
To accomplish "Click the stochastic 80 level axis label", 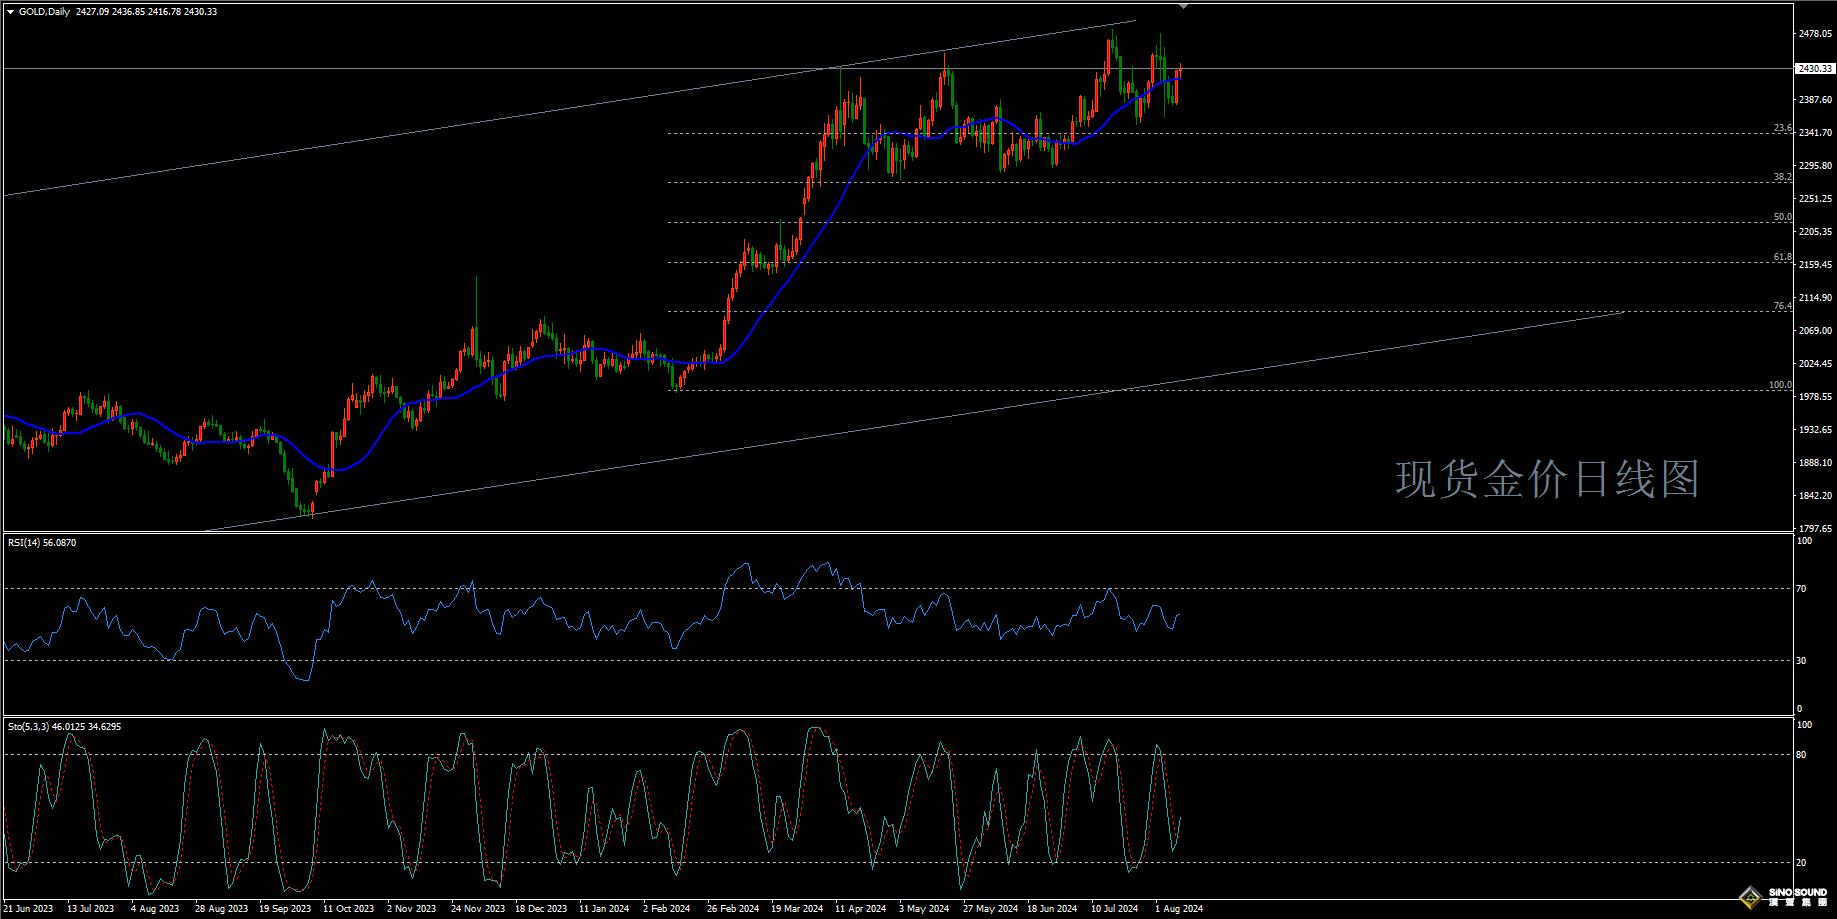I will click(1801, 755).
